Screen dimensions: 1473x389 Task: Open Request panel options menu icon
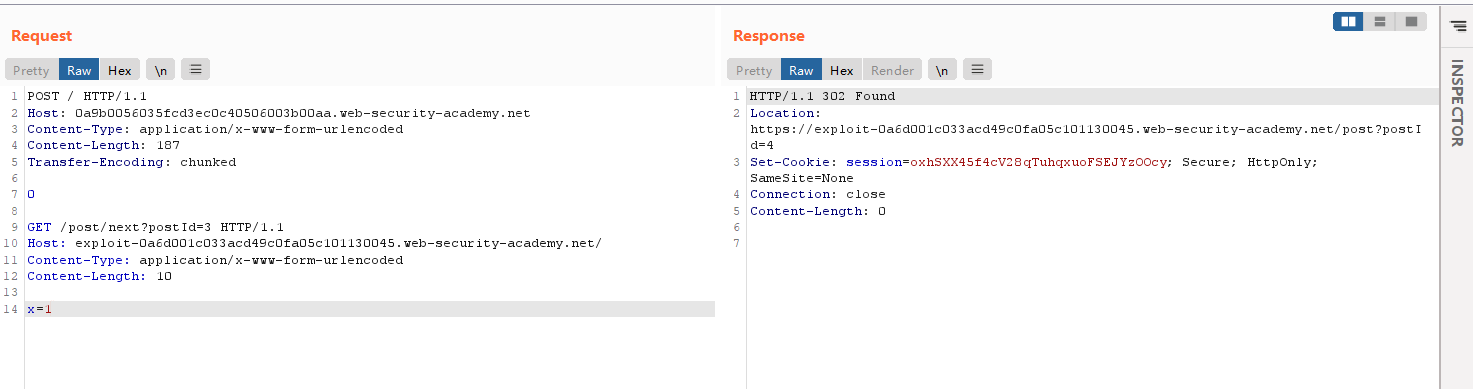tap(195, 70)
